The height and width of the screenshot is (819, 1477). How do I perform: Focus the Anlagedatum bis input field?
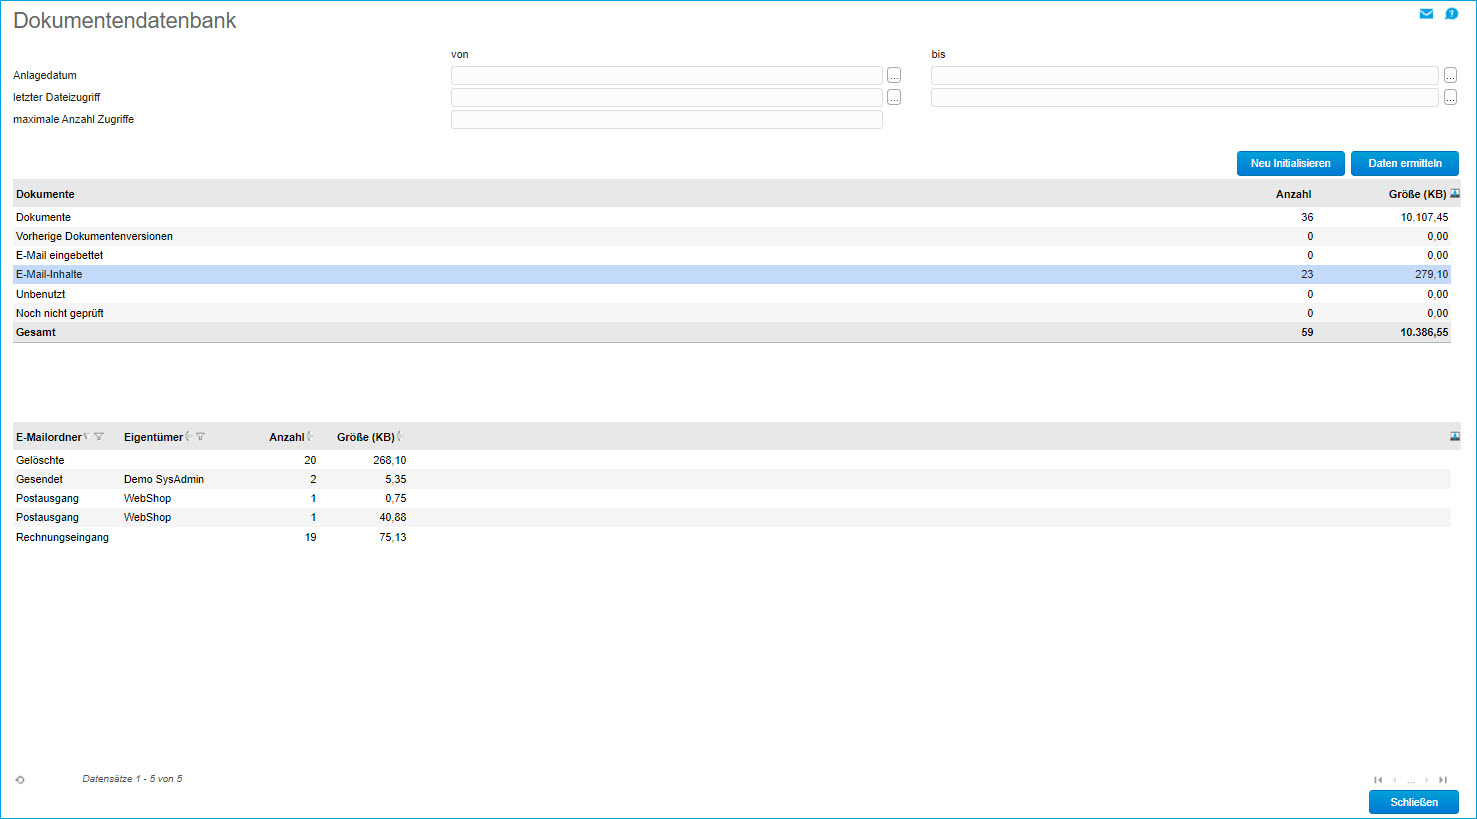[1185, 75]
